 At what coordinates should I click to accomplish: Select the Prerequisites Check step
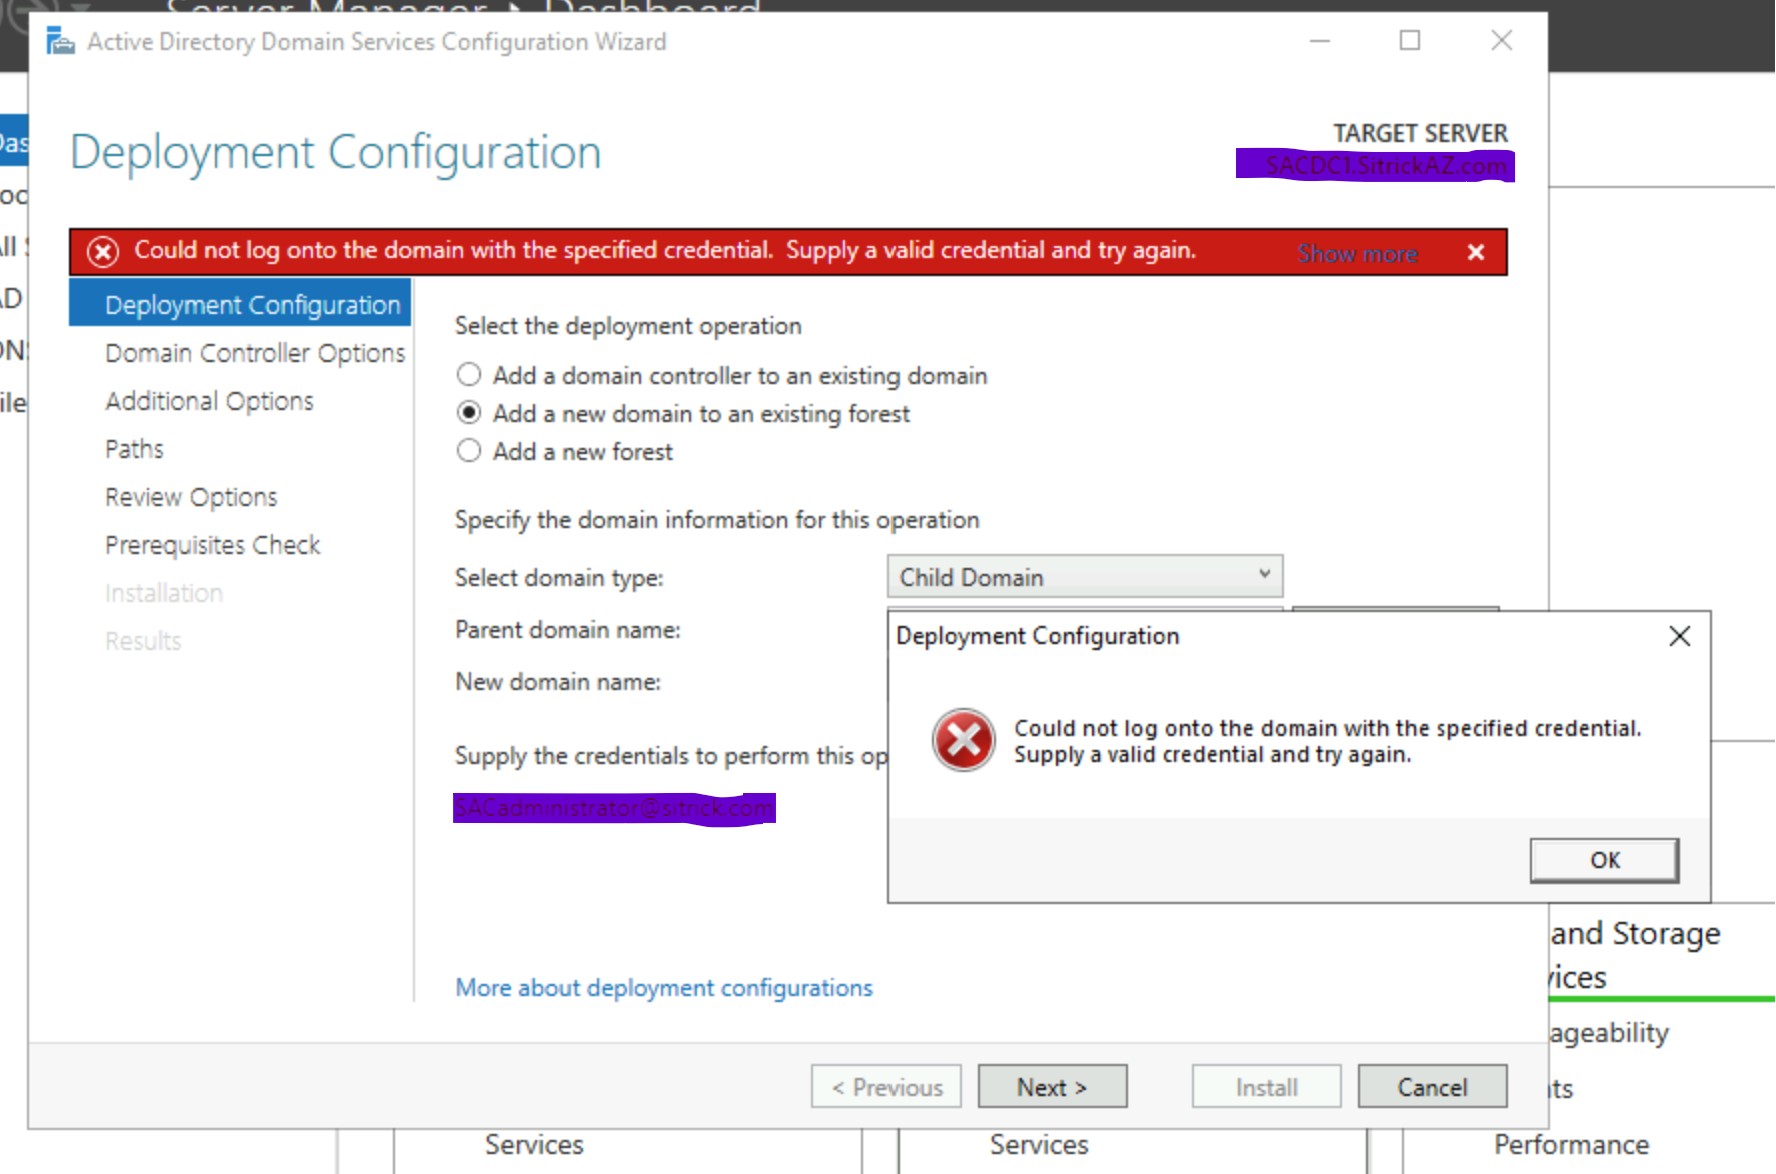pos(212,544)
